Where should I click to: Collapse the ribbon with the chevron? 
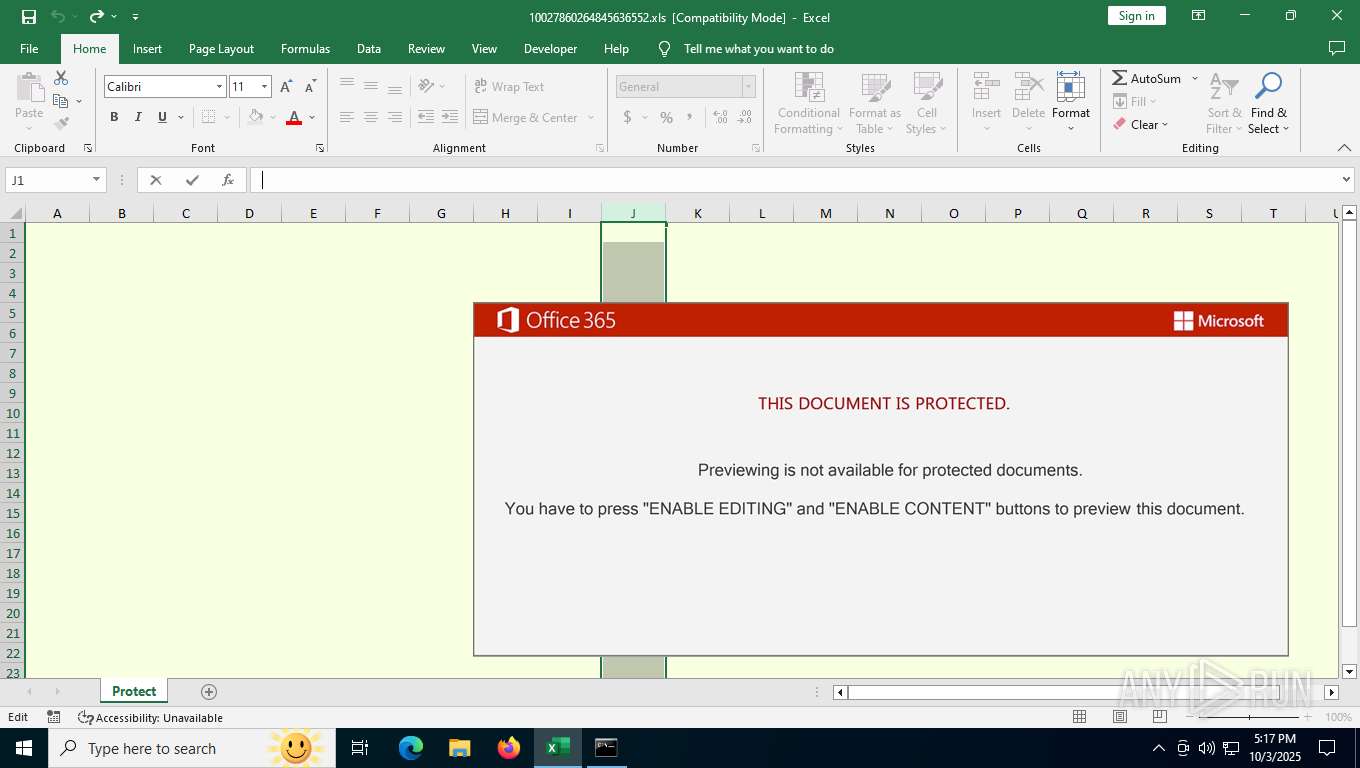[x=1344, y=148]
